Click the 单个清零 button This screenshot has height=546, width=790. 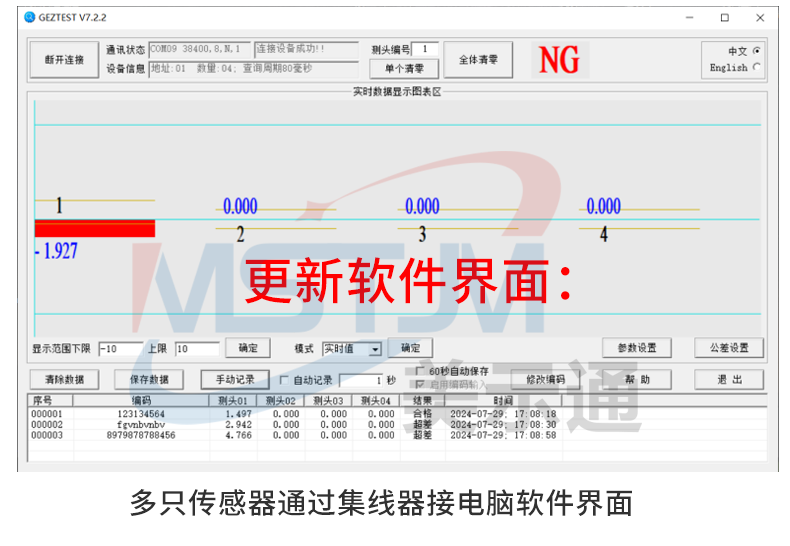404,69
